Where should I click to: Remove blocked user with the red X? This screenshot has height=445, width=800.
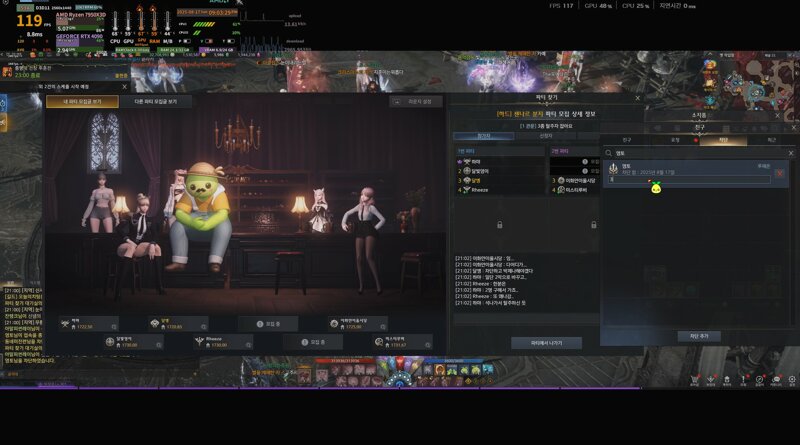click(x=780, y=174)
